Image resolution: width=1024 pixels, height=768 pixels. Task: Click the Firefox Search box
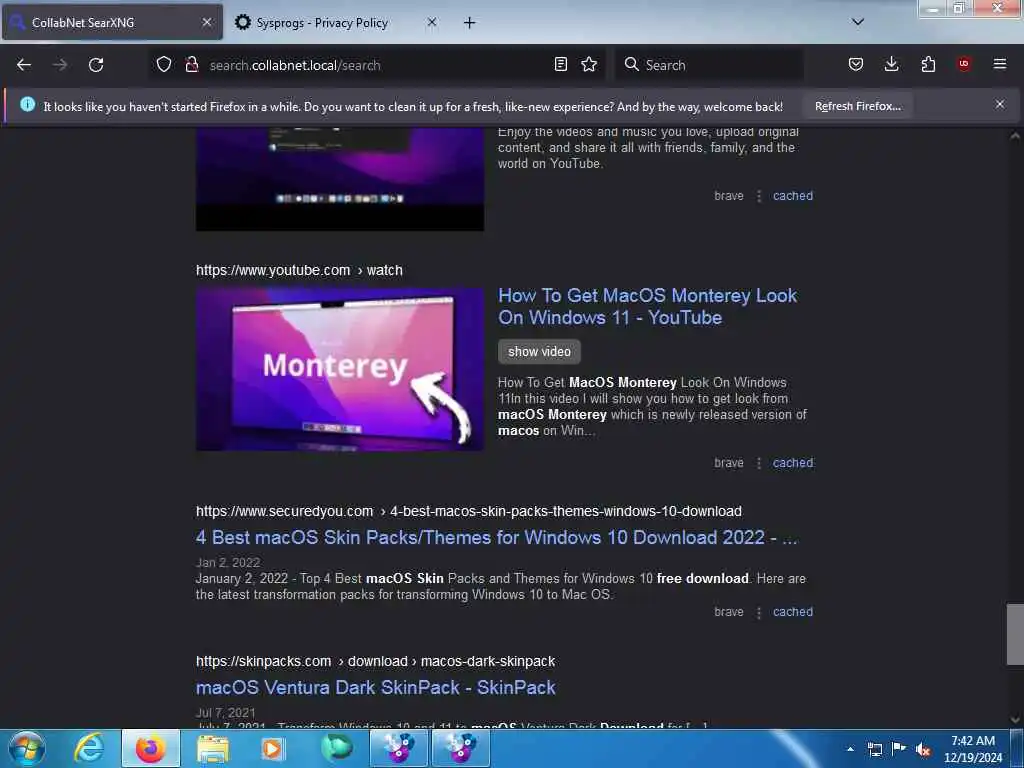coord(709,65)
